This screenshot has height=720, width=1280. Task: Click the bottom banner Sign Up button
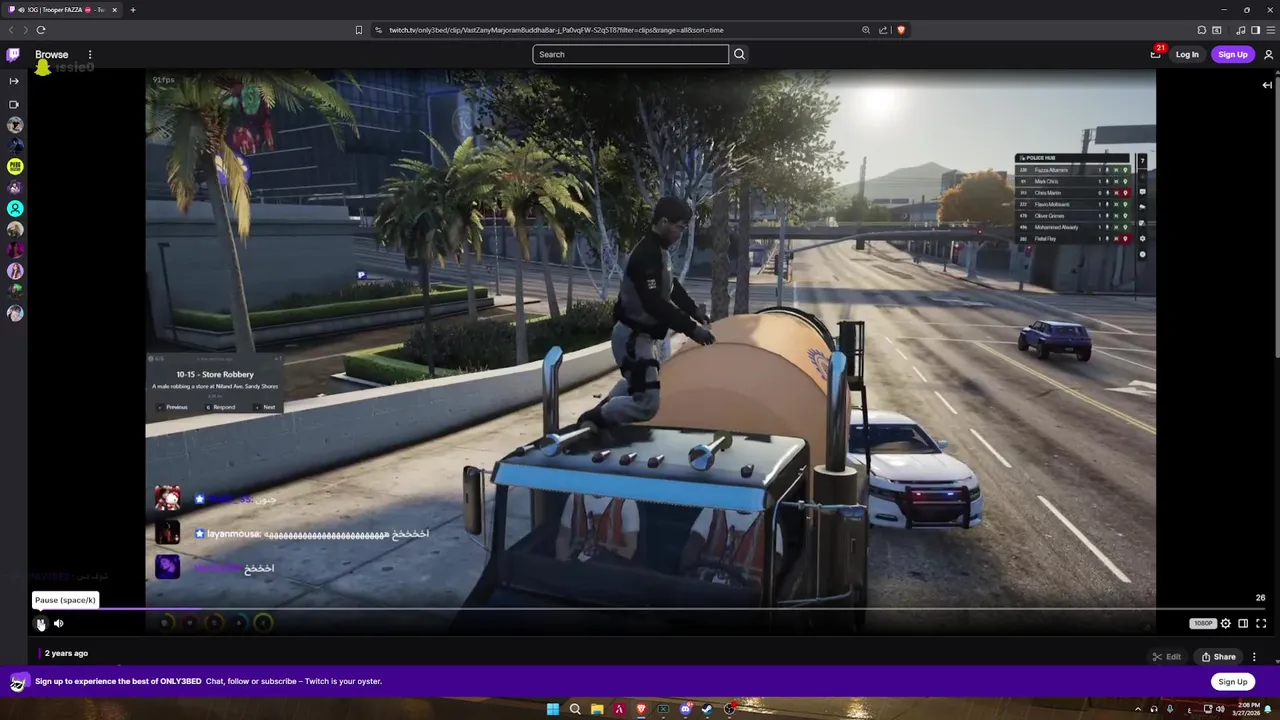click(1233, 681)
